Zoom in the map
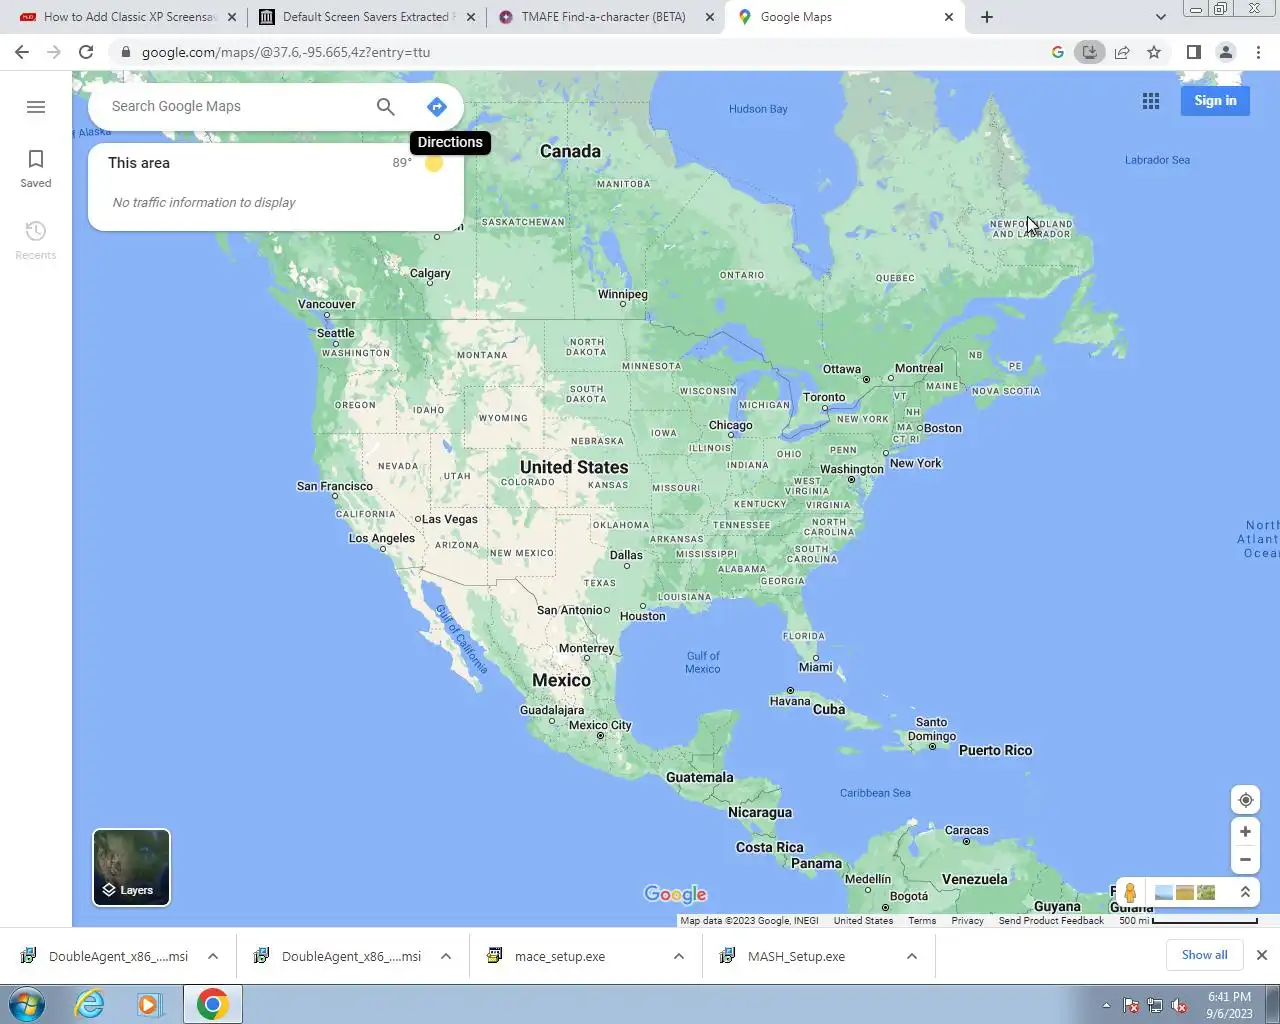This screenshot has width=1280, height=1024. pyautogui.click(x=1246, y=832)
